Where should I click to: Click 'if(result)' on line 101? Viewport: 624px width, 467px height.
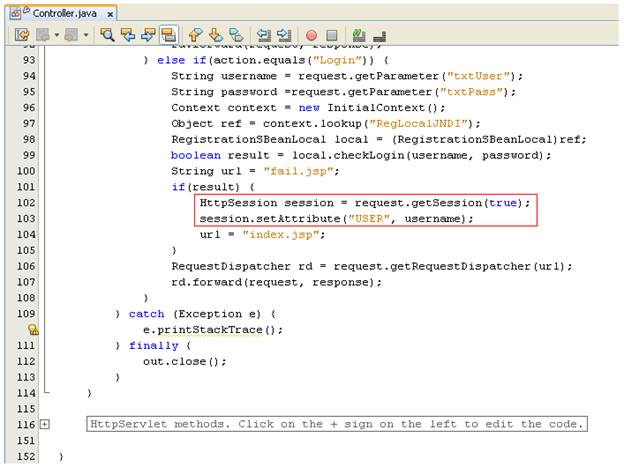[206, 187]
